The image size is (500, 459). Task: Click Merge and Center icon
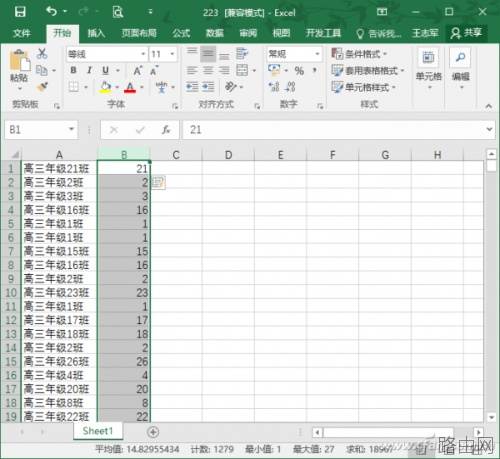[x=242, y=70]
